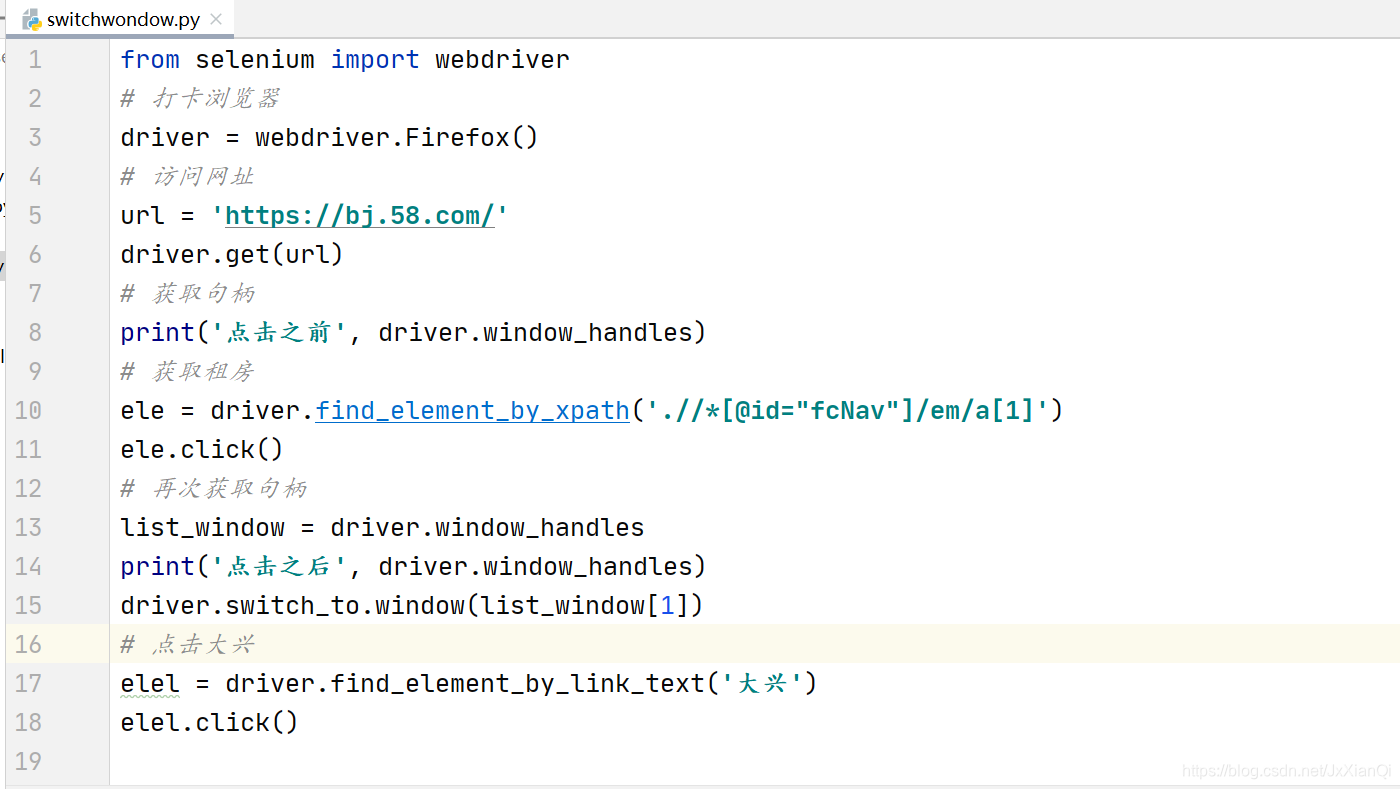Click the underlined 'ele1' variable on line 17

[x=150, y=683]
